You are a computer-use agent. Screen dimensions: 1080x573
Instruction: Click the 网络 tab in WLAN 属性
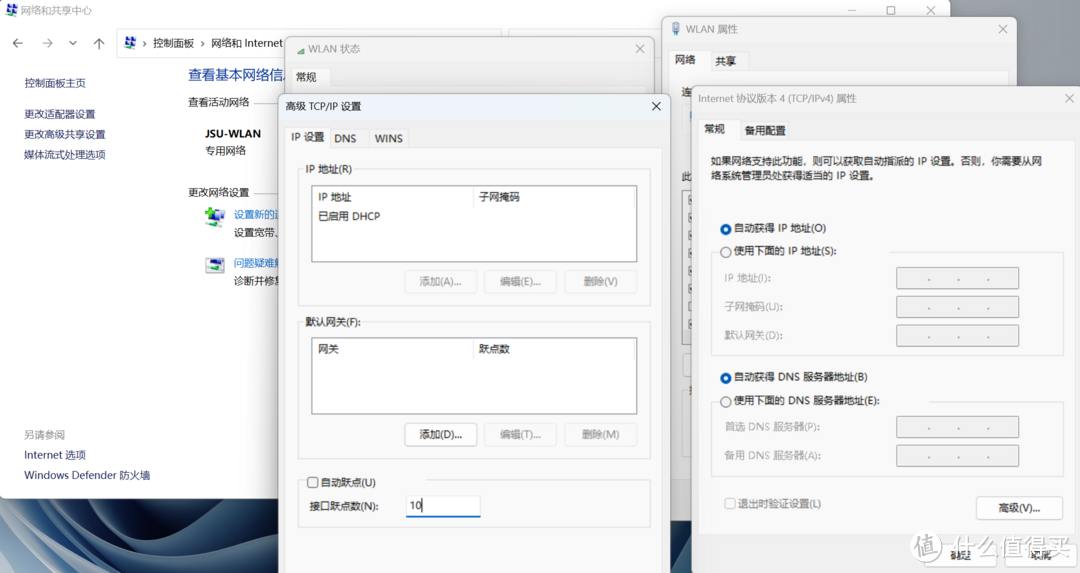click(x=685, y=60)
